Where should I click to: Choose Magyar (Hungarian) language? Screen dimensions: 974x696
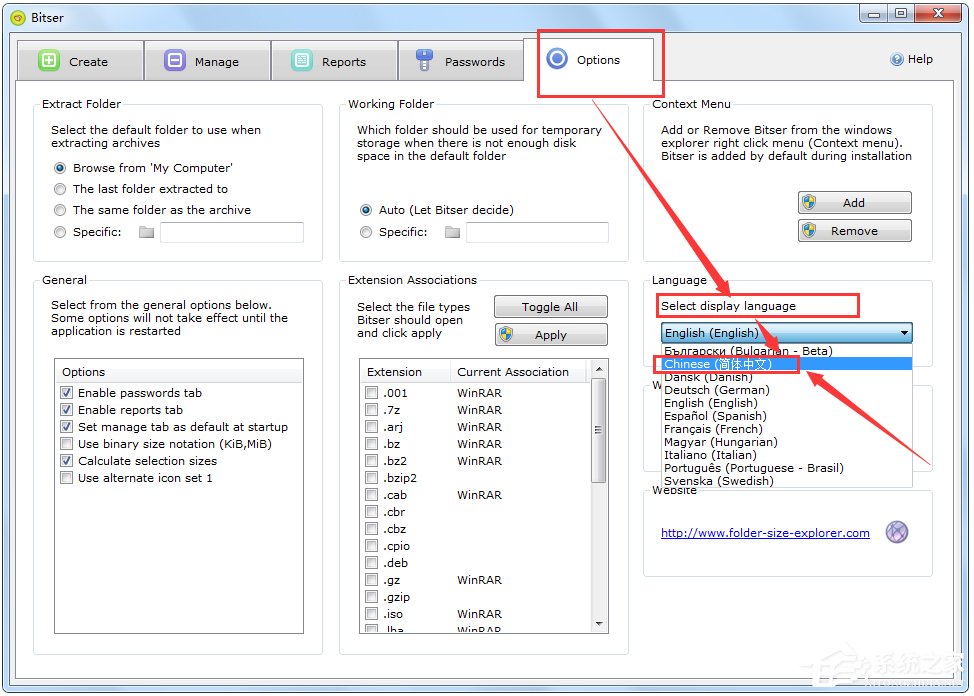786,442
